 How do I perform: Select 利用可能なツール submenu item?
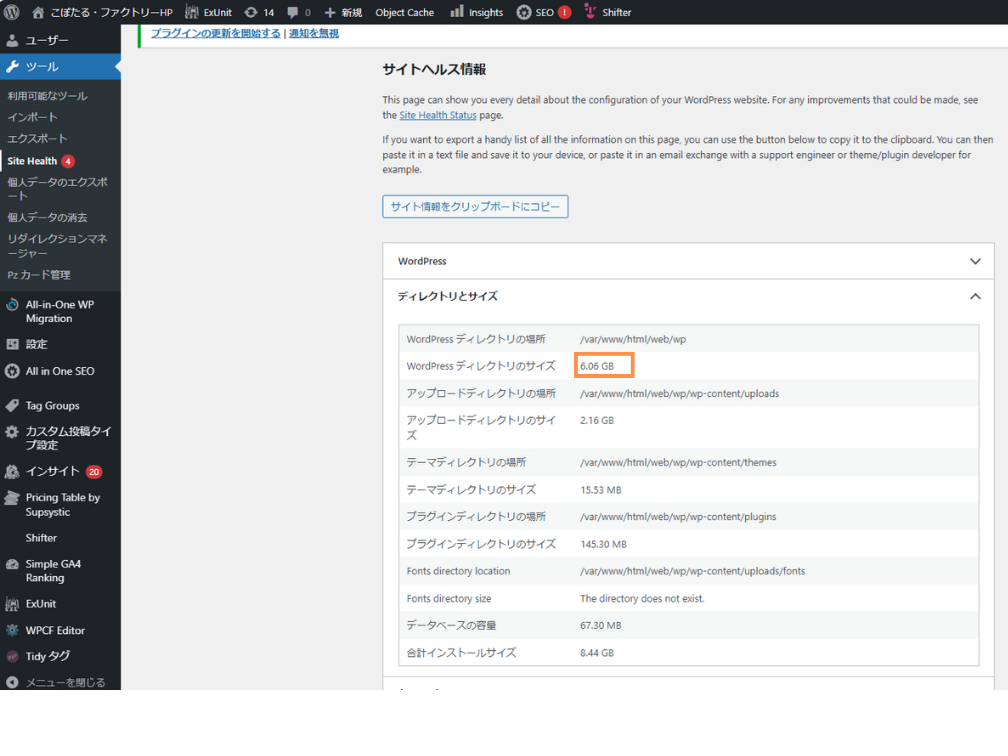coord(48,96)
